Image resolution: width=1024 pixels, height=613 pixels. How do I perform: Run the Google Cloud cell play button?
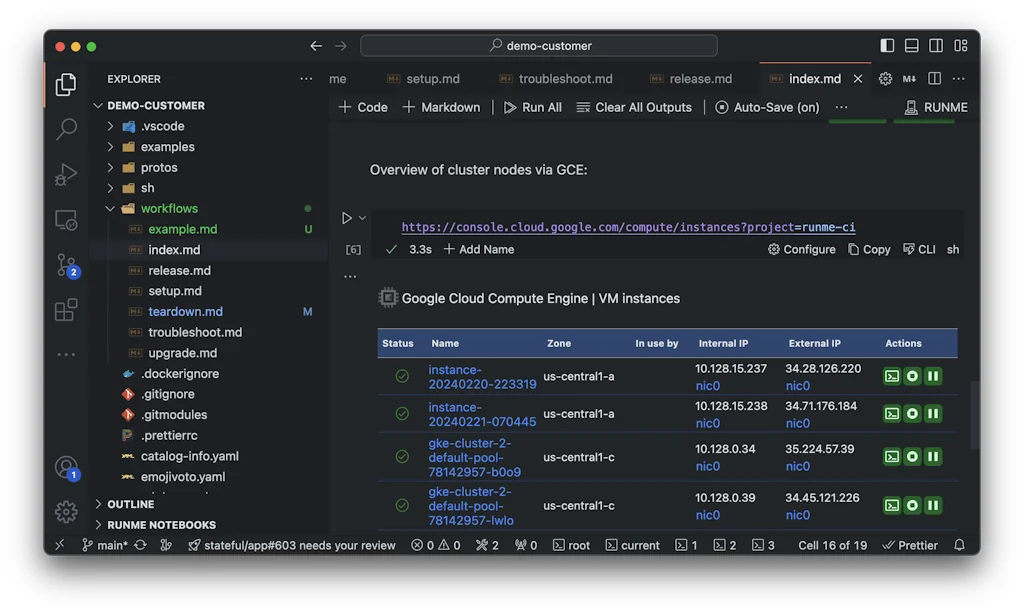click(x=347, y=217)
